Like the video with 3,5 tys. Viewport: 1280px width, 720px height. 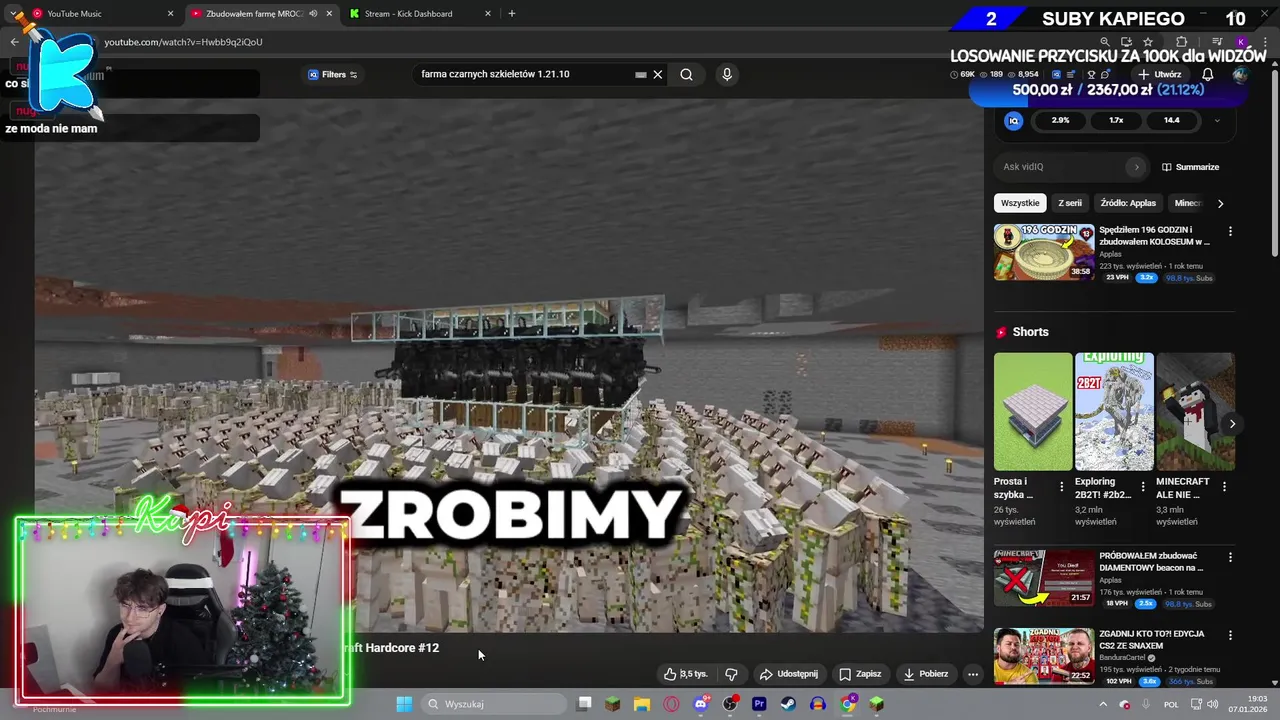click(685, 674)
